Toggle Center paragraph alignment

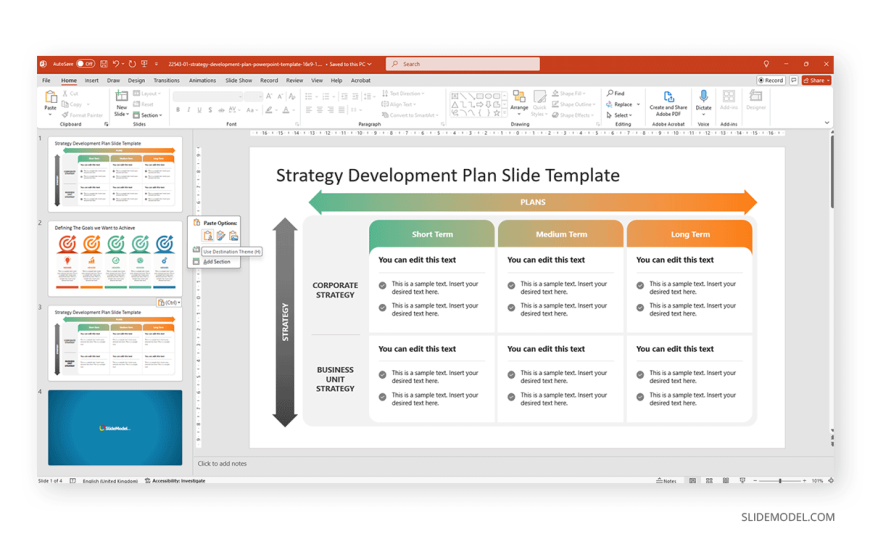pos(320,110)
